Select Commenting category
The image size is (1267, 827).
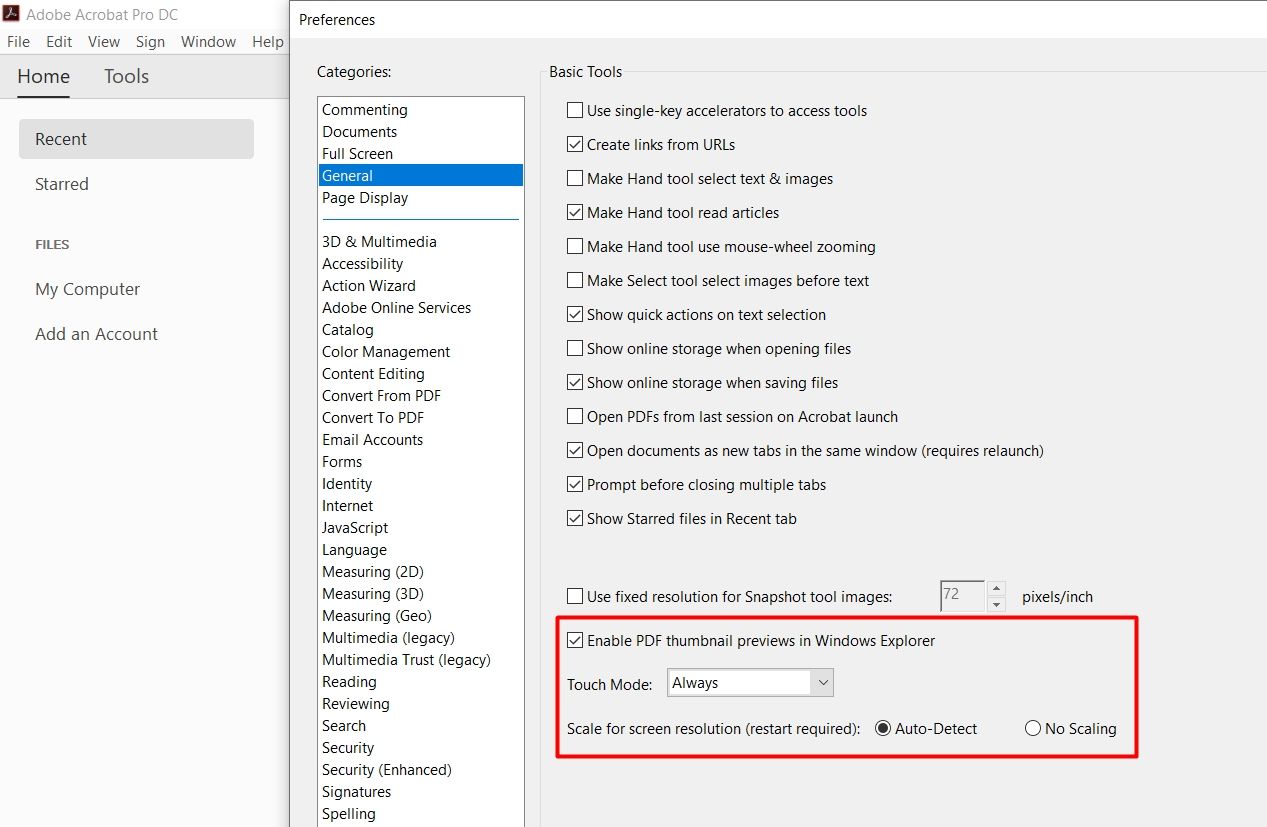pos(421,110)
